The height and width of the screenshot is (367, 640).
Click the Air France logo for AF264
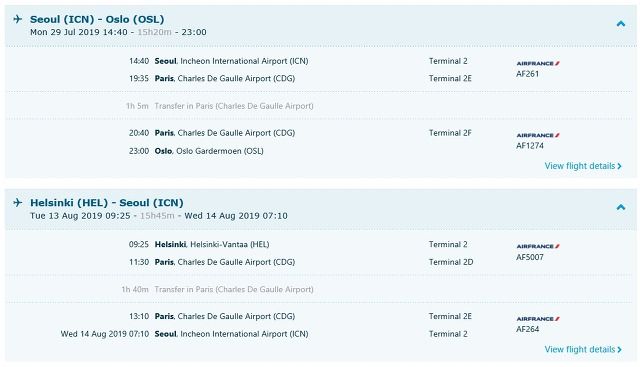(538, 319)
